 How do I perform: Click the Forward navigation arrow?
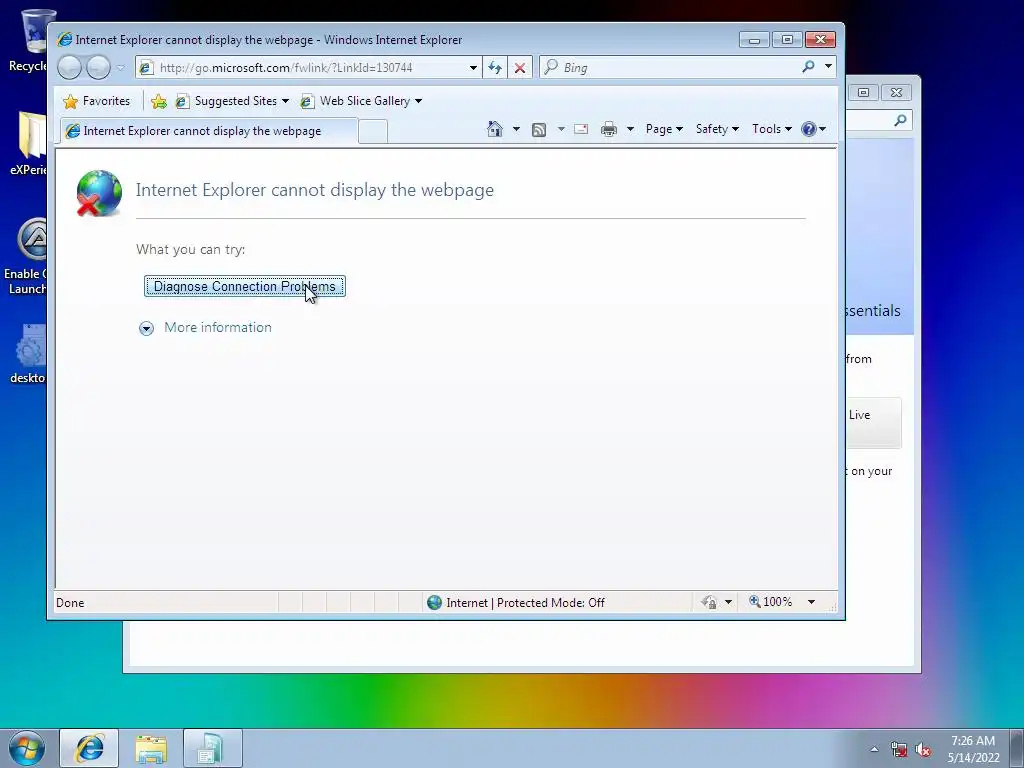tap(99, 67)
